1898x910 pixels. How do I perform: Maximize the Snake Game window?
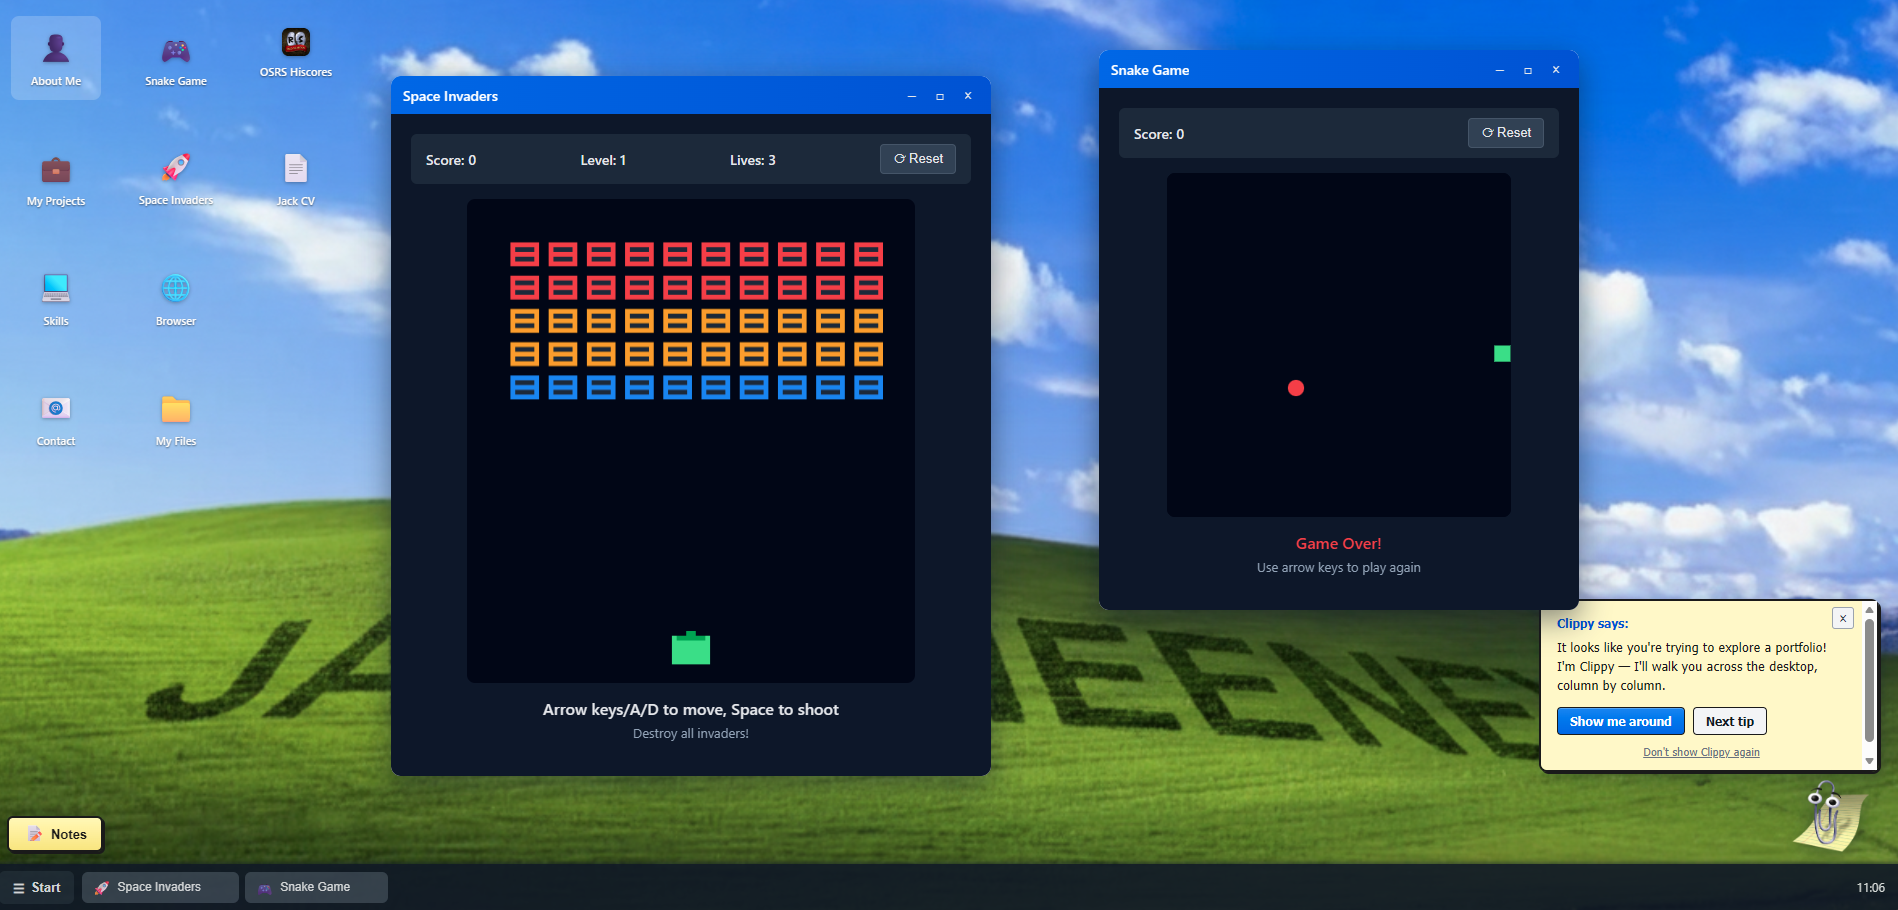pos(1527,70)
